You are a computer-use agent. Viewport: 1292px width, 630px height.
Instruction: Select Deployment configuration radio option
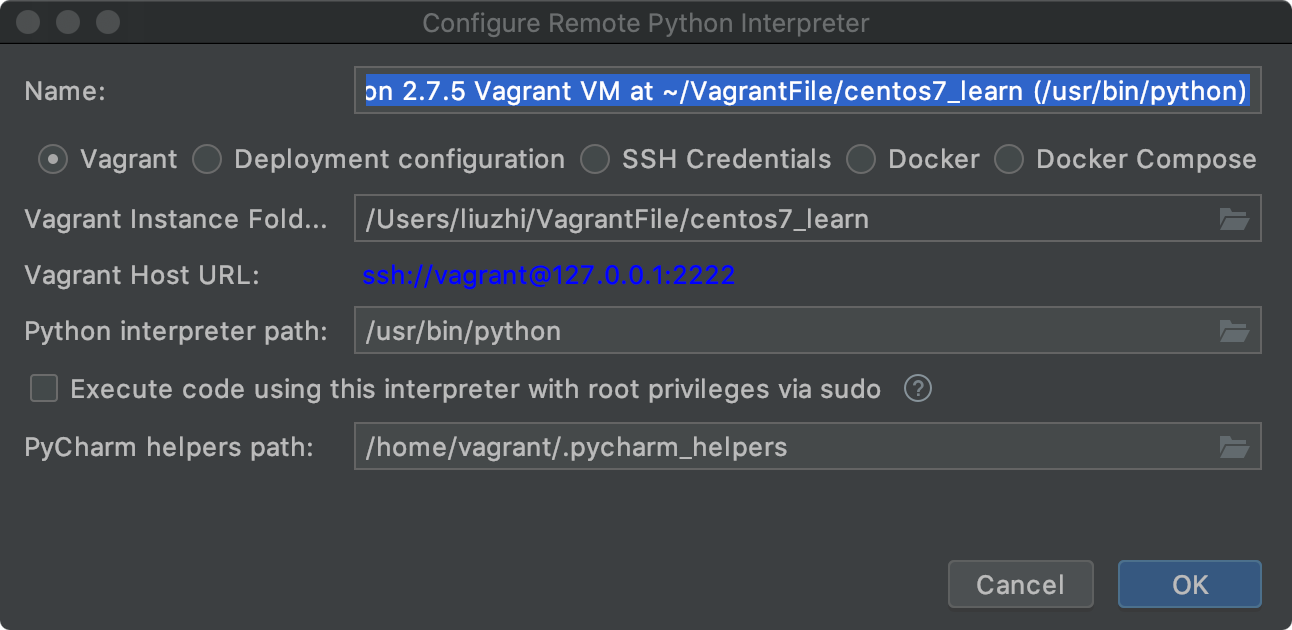click(x=207, y=160)
